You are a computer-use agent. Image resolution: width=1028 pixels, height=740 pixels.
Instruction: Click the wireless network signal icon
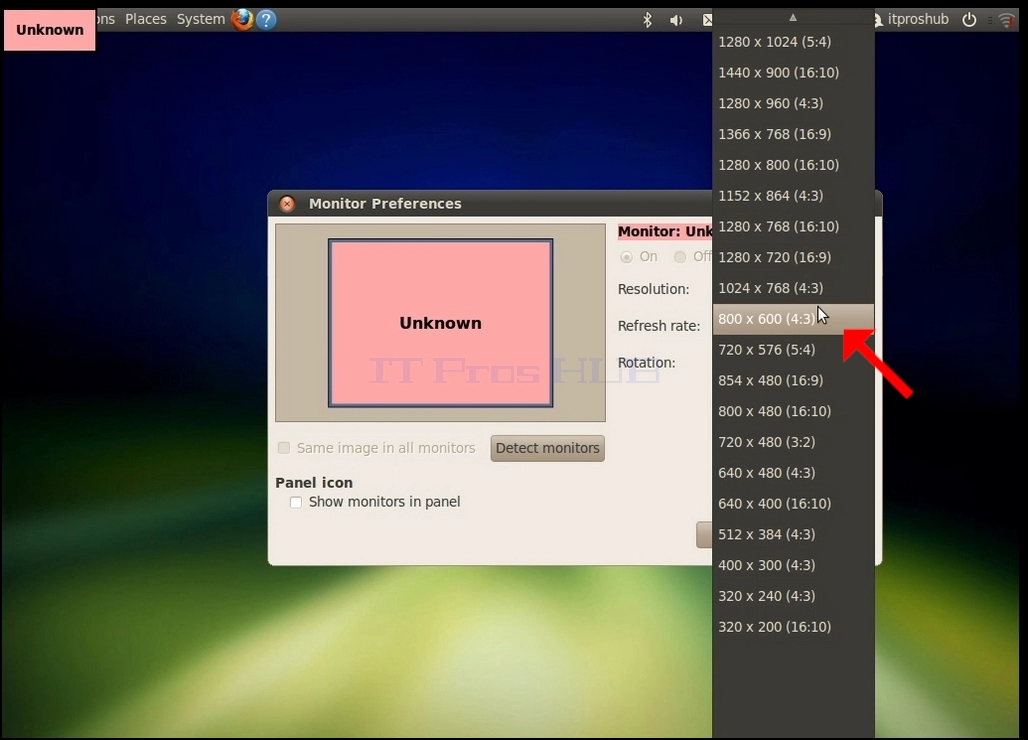pos(1006,20)
